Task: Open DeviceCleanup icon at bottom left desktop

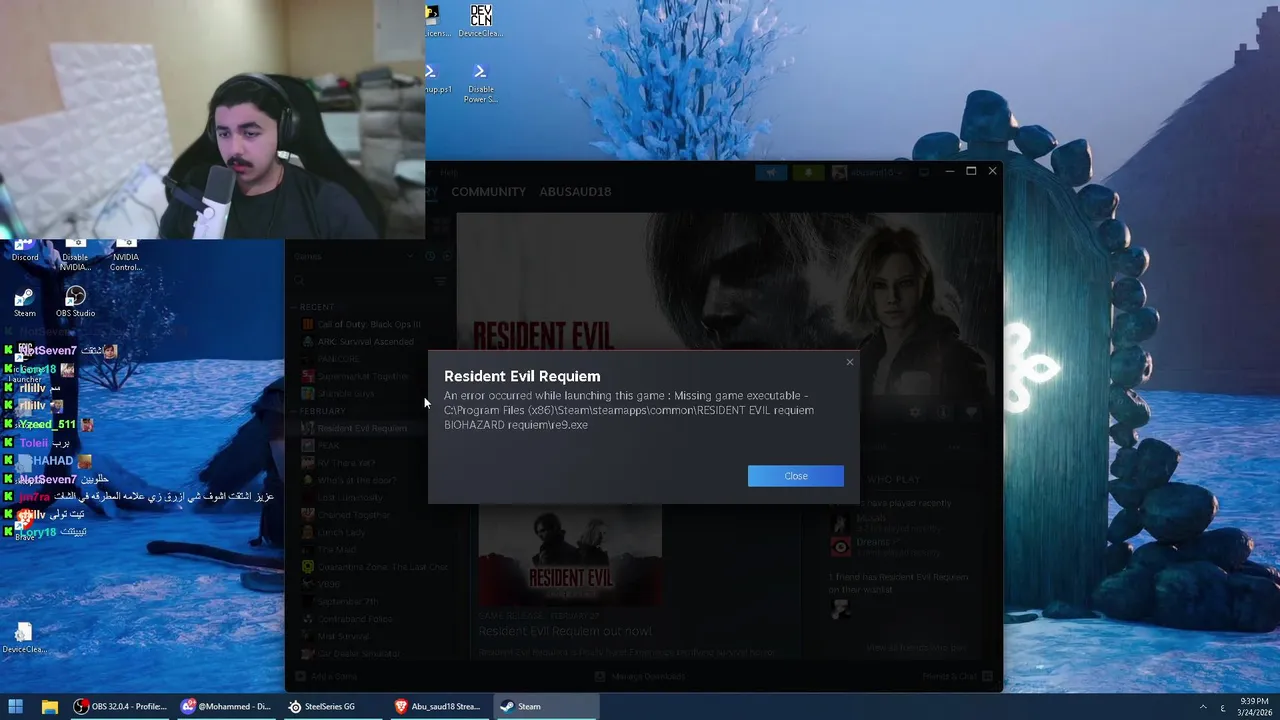Action: coord(24,638)
